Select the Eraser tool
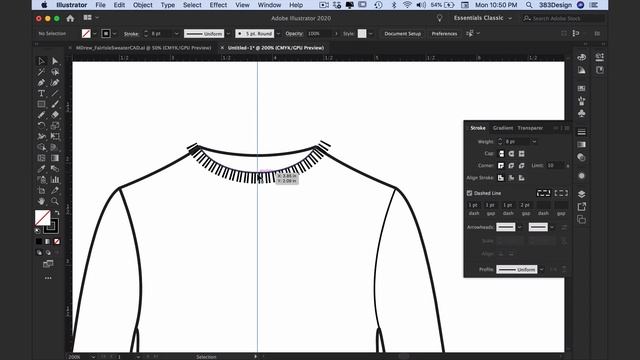 [x=55, y=115]
